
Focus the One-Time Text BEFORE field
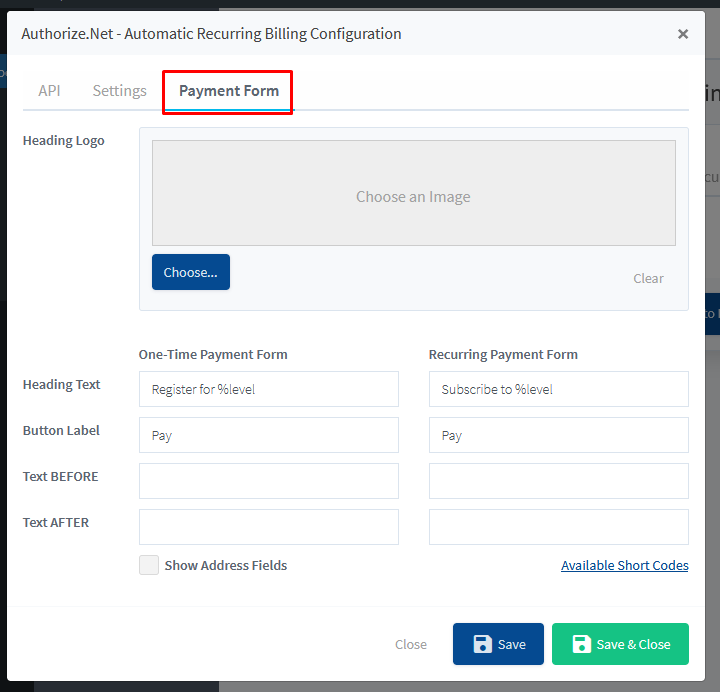coord(269,481)
